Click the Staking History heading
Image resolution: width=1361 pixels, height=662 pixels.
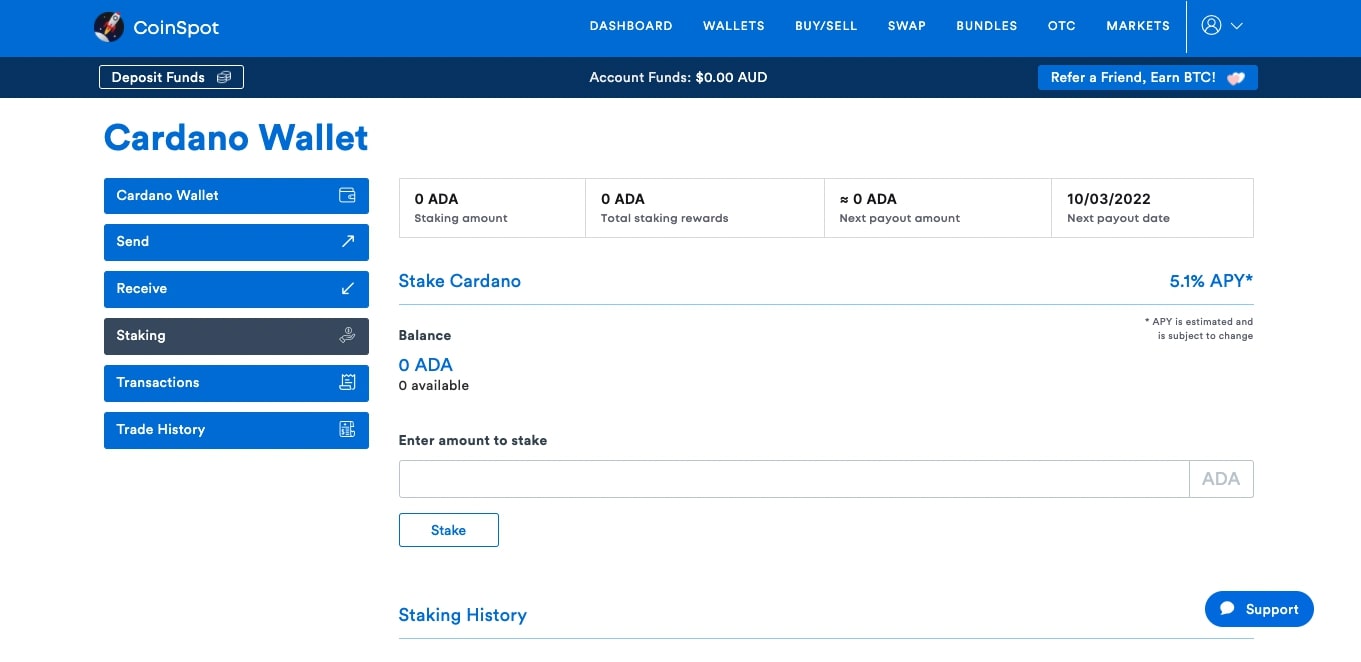pyautogui.click(x=463, y=615)
